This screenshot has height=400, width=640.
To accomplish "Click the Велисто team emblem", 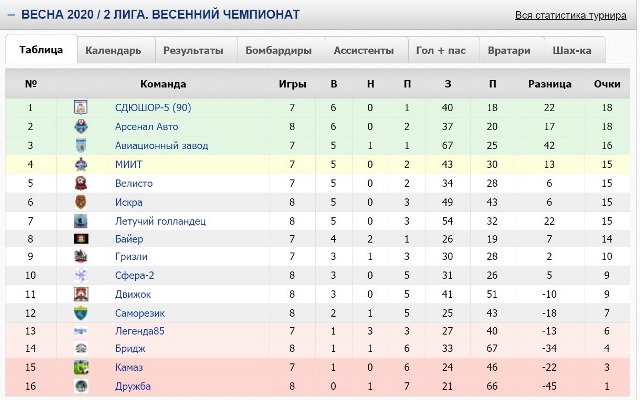I will (81, 183).
